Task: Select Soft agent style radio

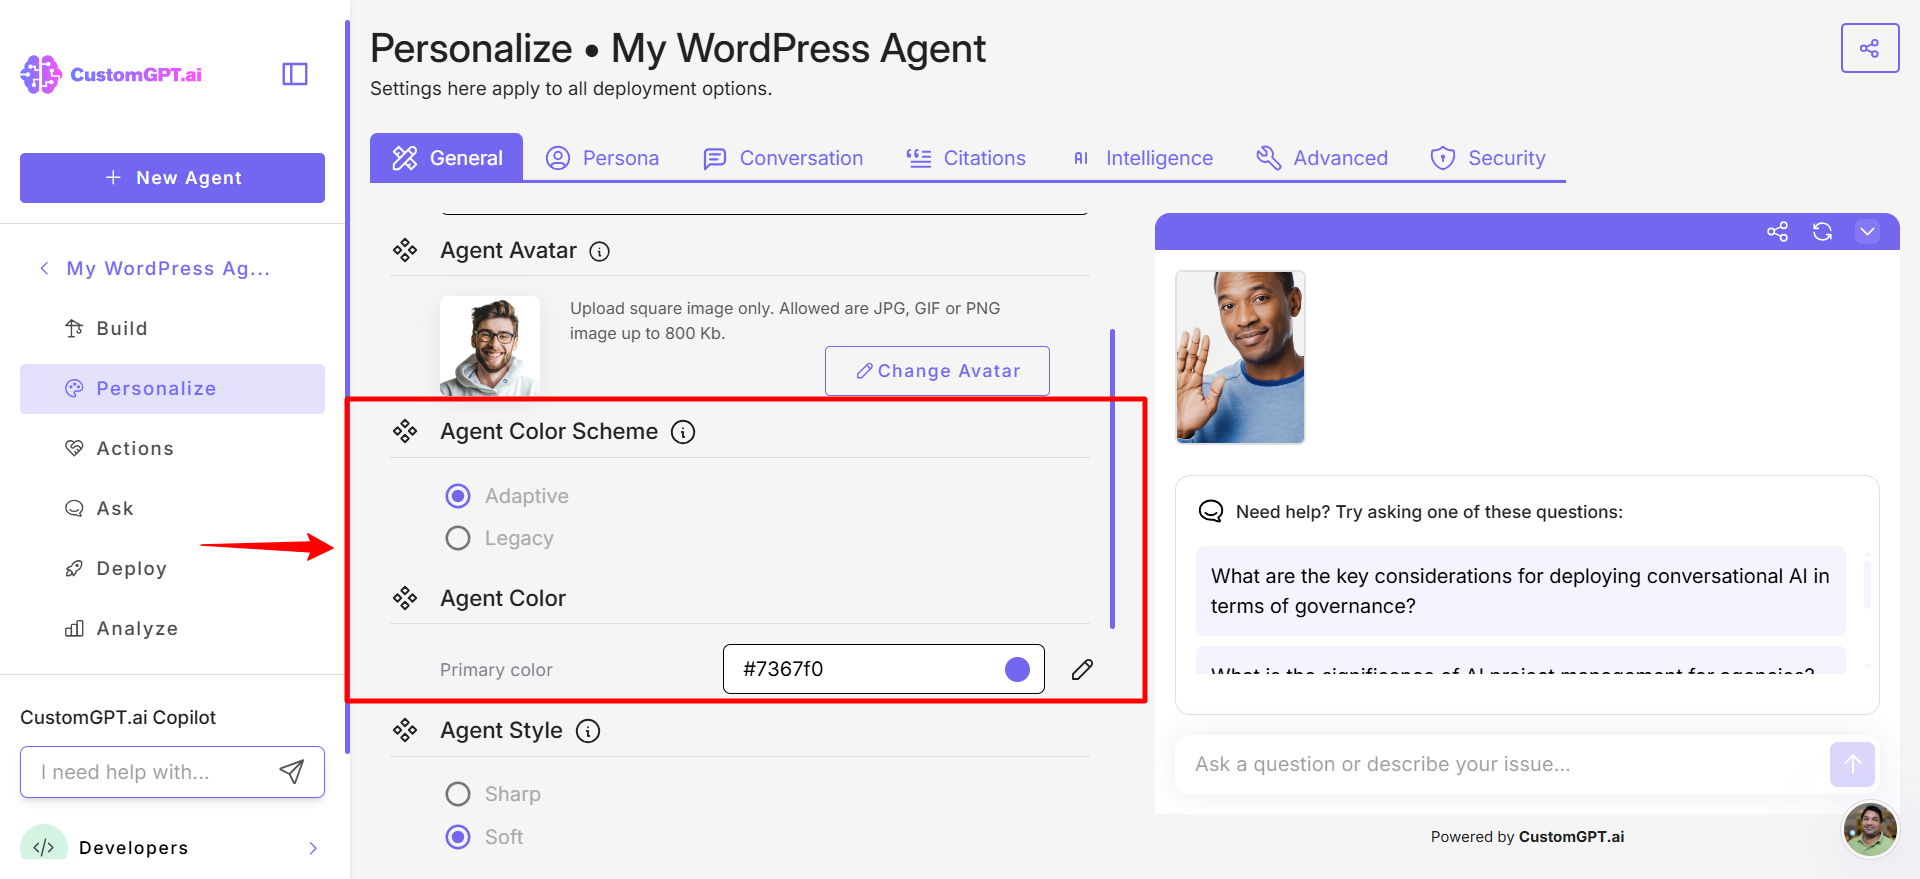Action: point(458,837)
